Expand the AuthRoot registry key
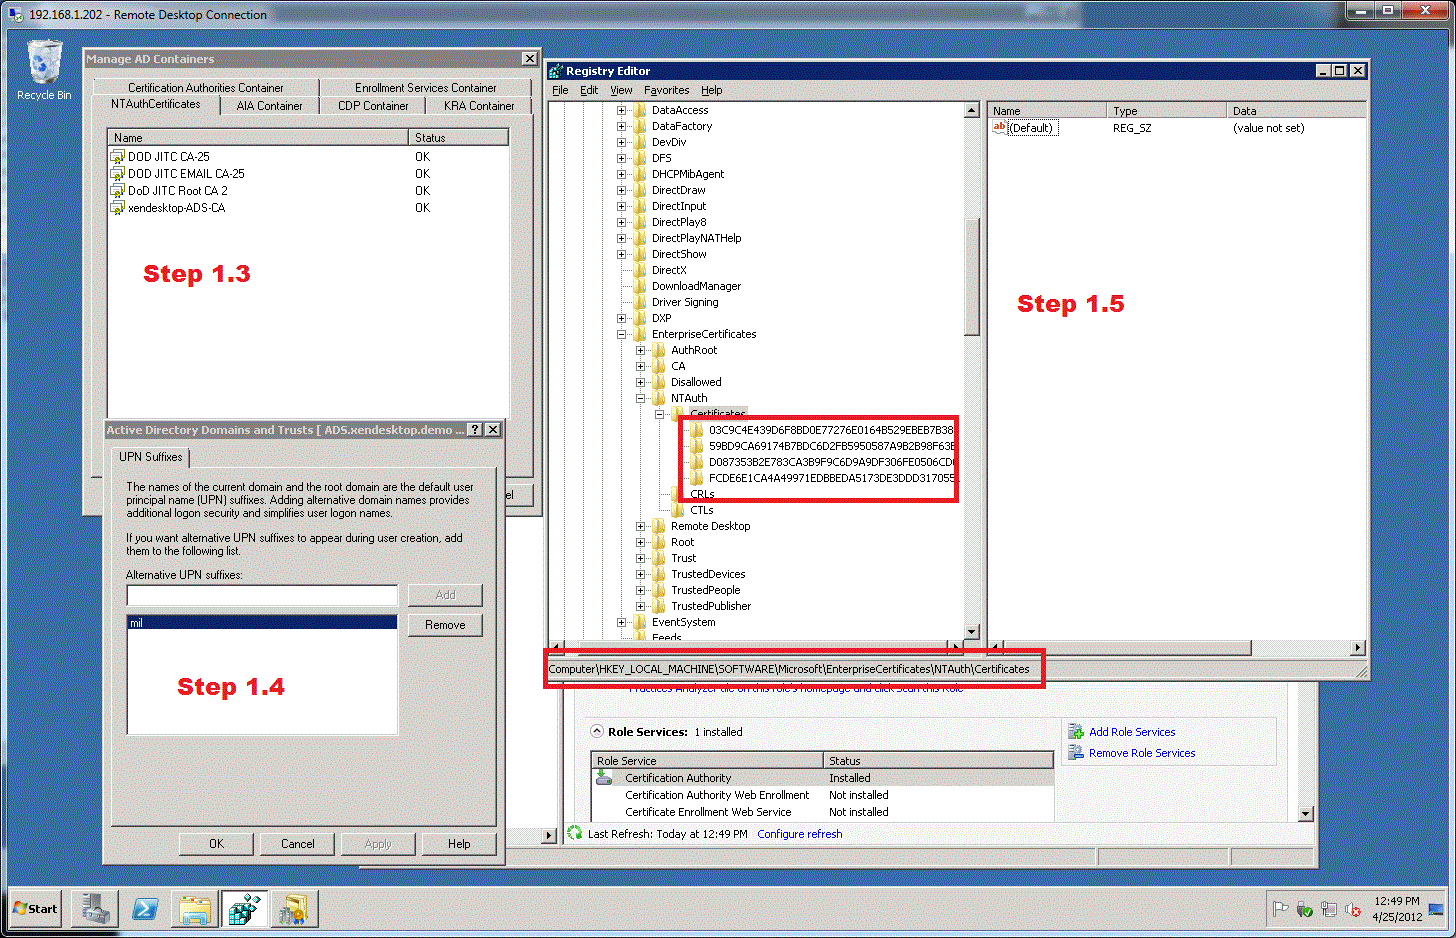This screenshot has height=938, width=1456. pyautogui.click(x=641, y=350)
